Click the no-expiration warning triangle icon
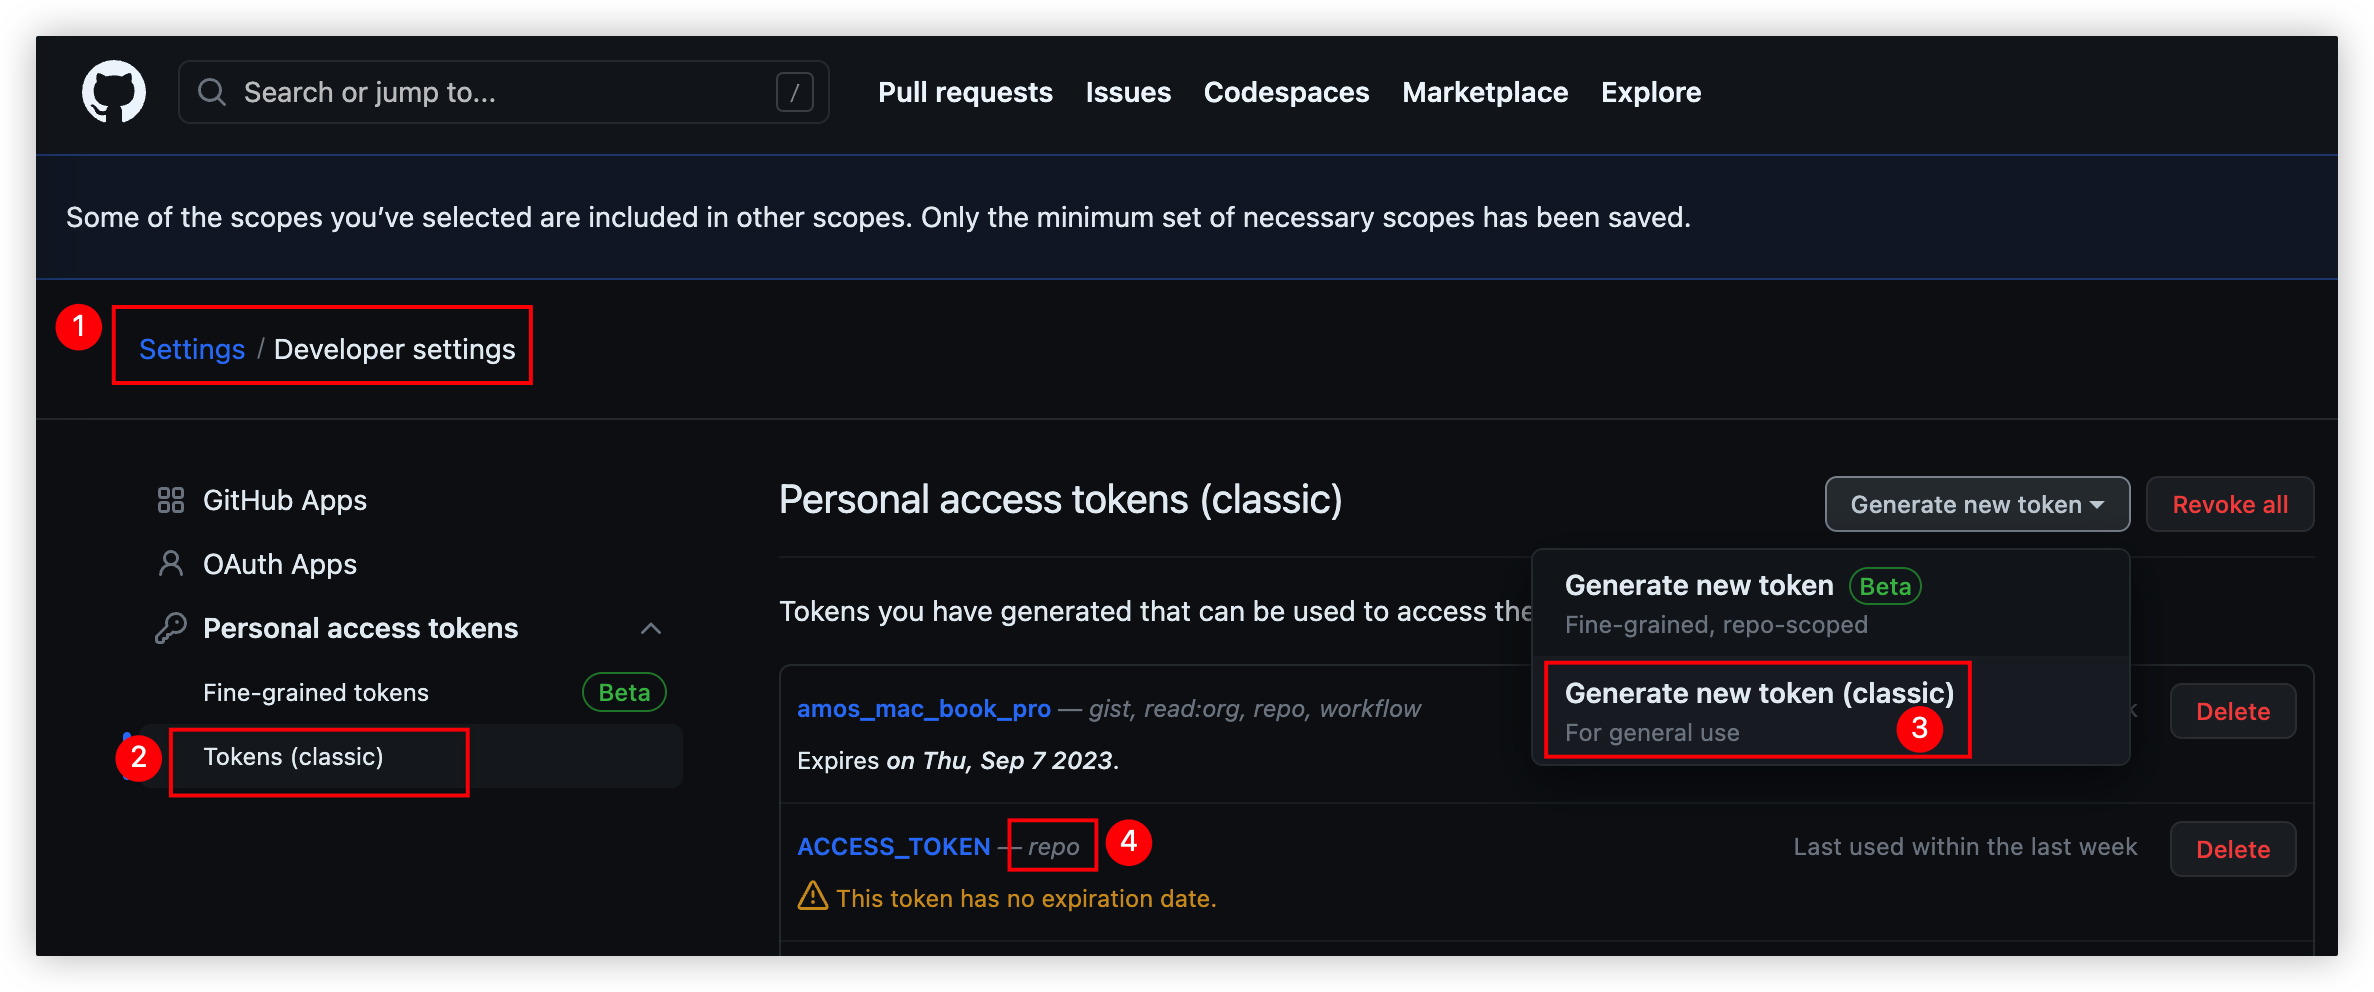 coord(812,896)
